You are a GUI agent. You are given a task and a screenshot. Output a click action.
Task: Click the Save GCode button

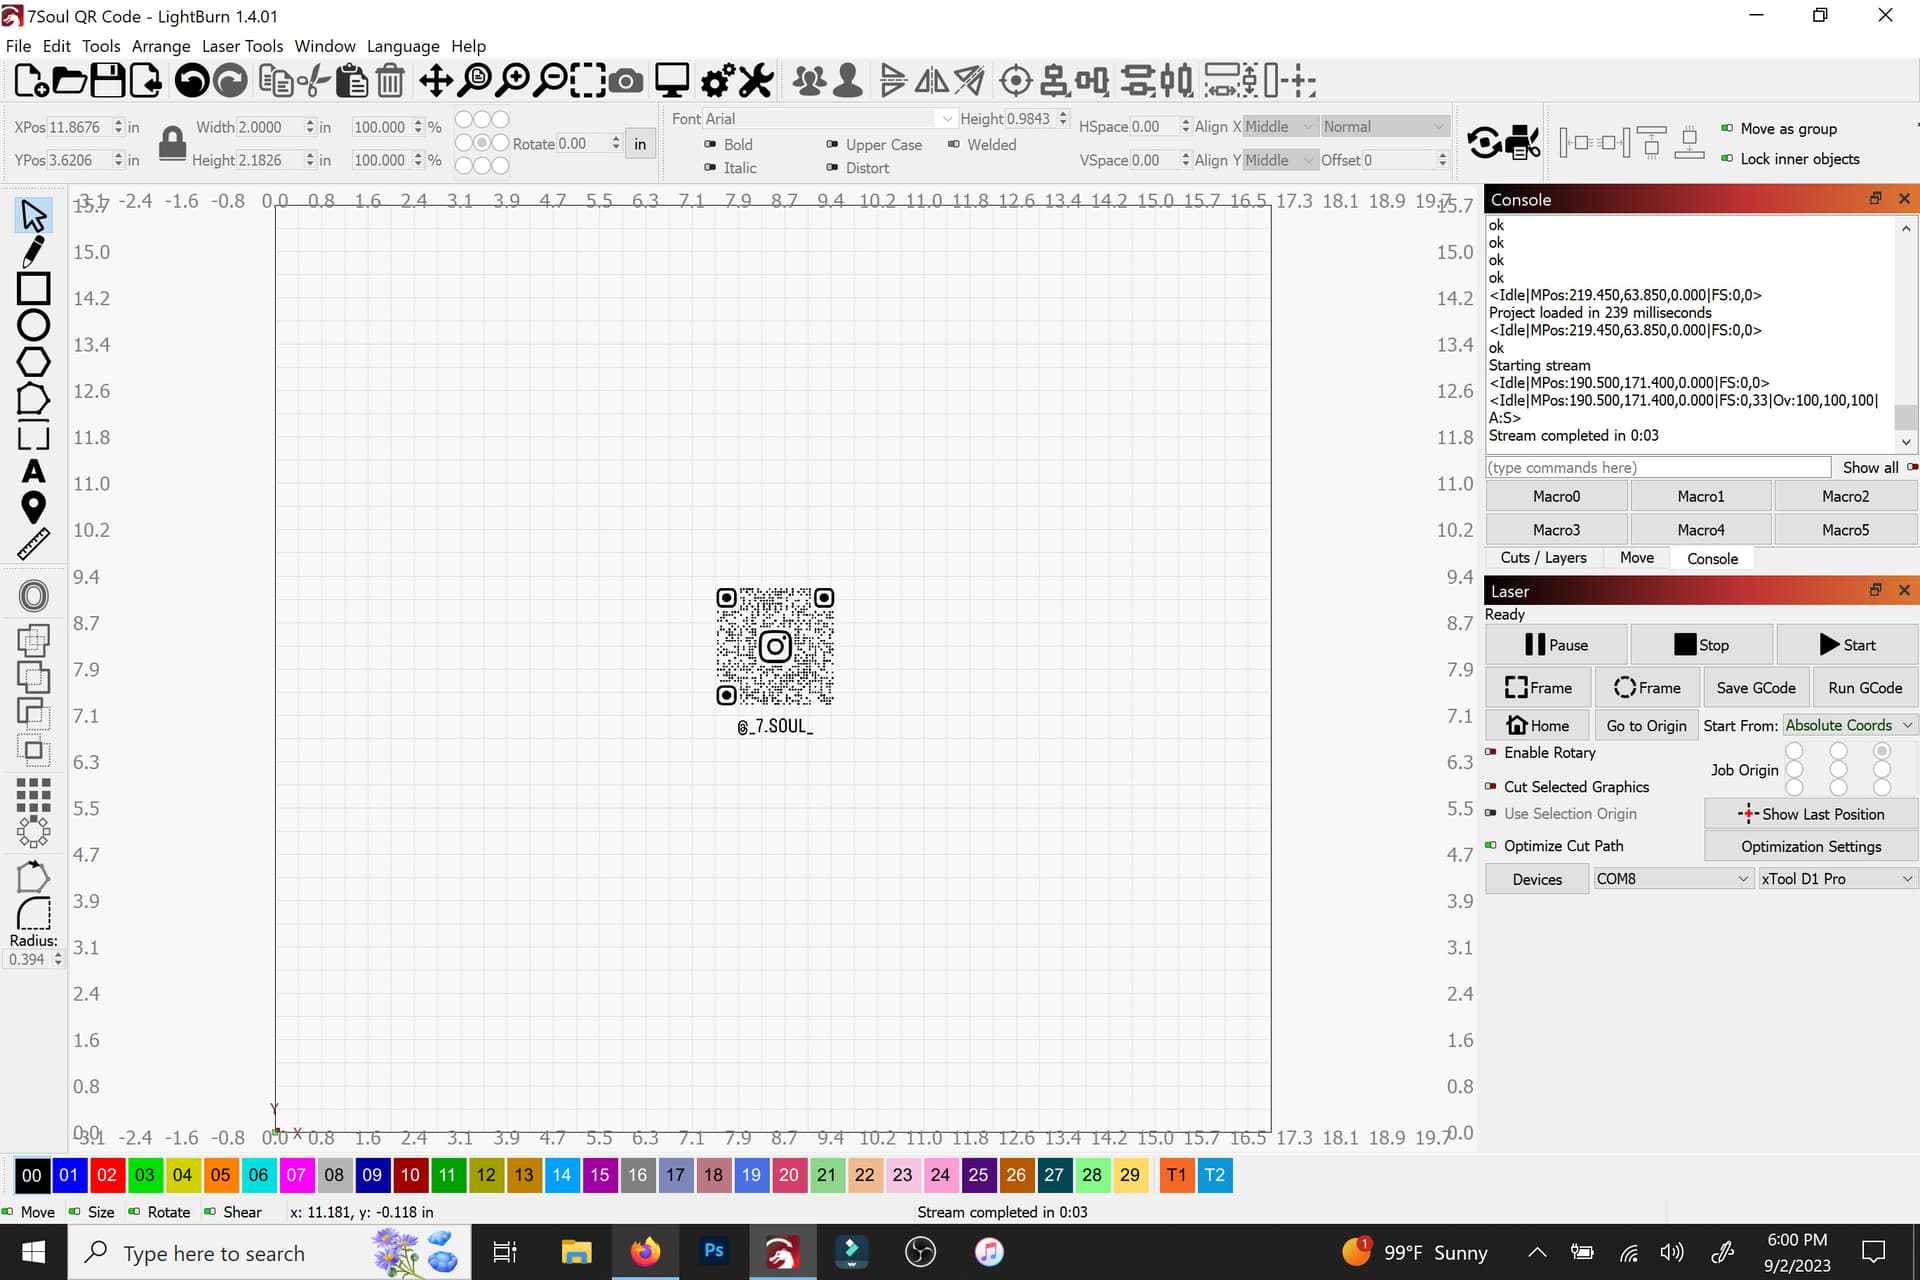(1756, 688)
